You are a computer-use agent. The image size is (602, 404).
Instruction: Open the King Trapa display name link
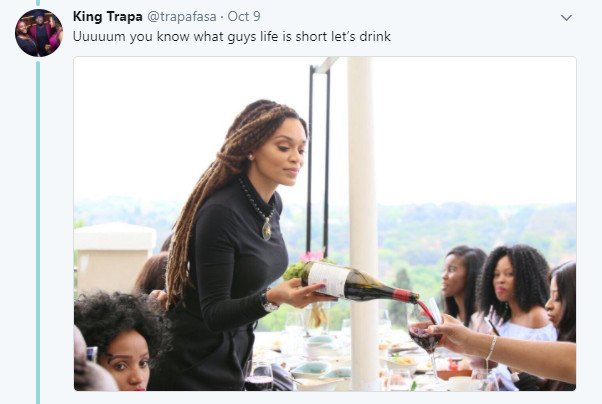tap(108, 17)
